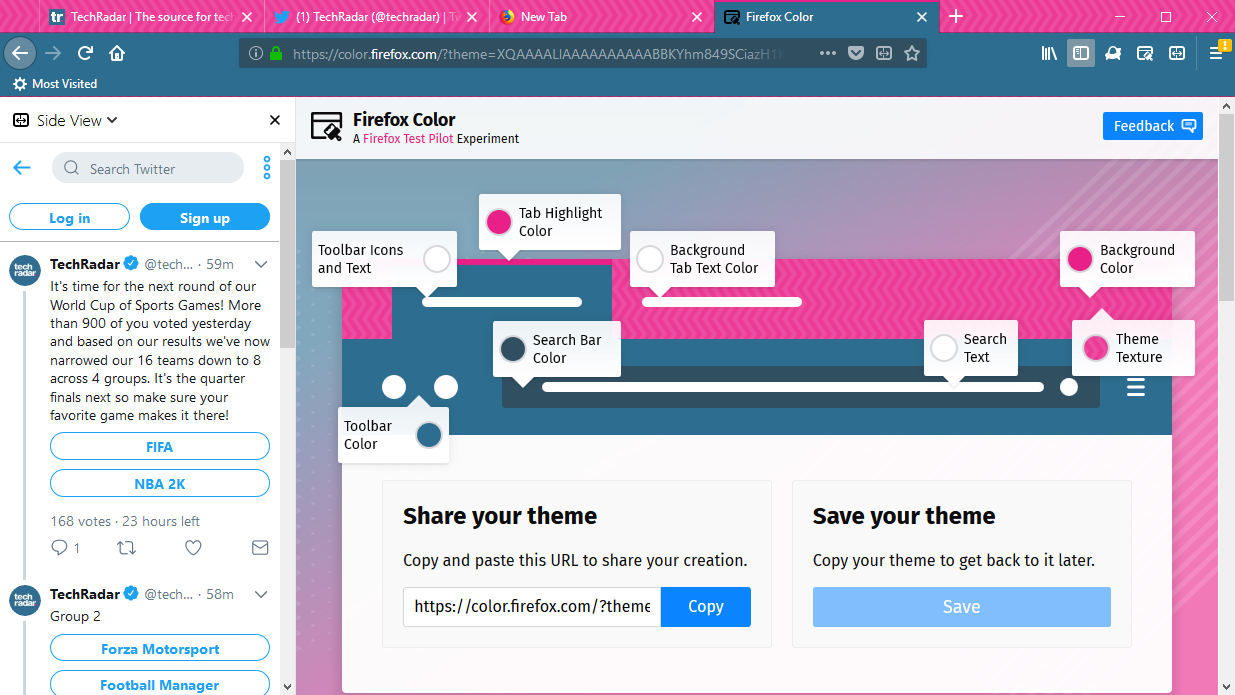Pick the Search Text color swatch

click(944, 348)
